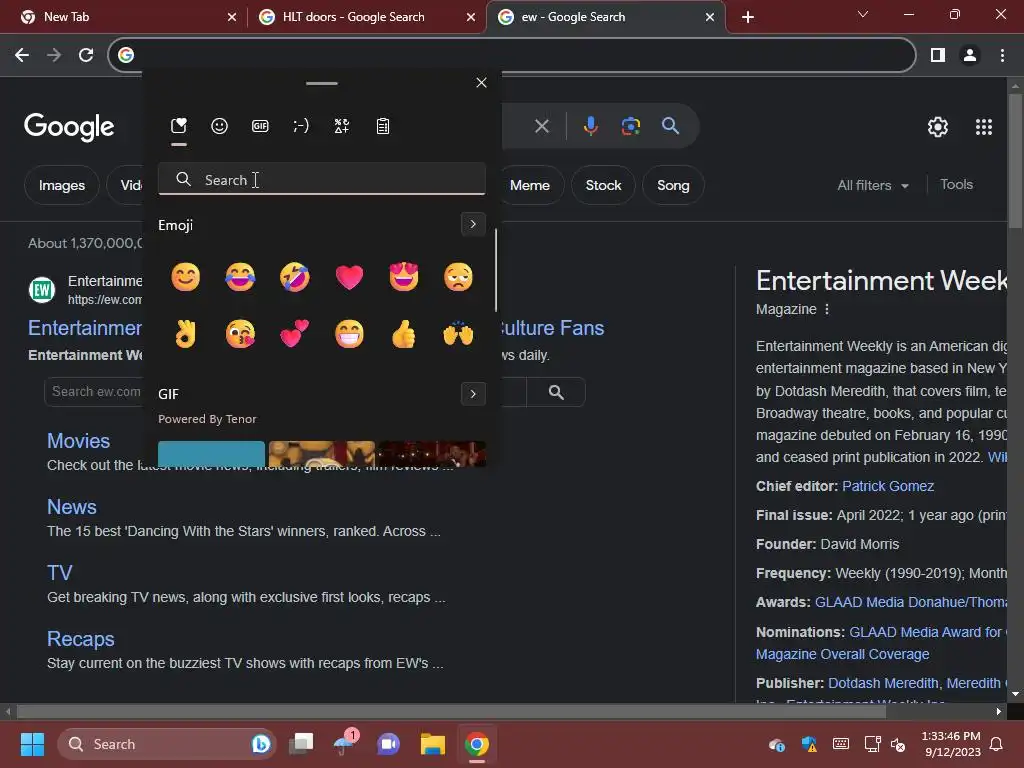The height and width of the screenshot is (768, 1024).
Task: Clear the Google search box
Action: [541, 125]
